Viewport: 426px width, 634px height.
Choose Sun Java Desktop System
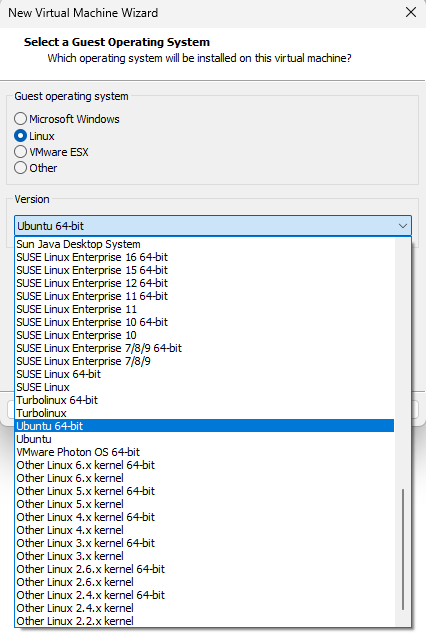coord(205,244)
